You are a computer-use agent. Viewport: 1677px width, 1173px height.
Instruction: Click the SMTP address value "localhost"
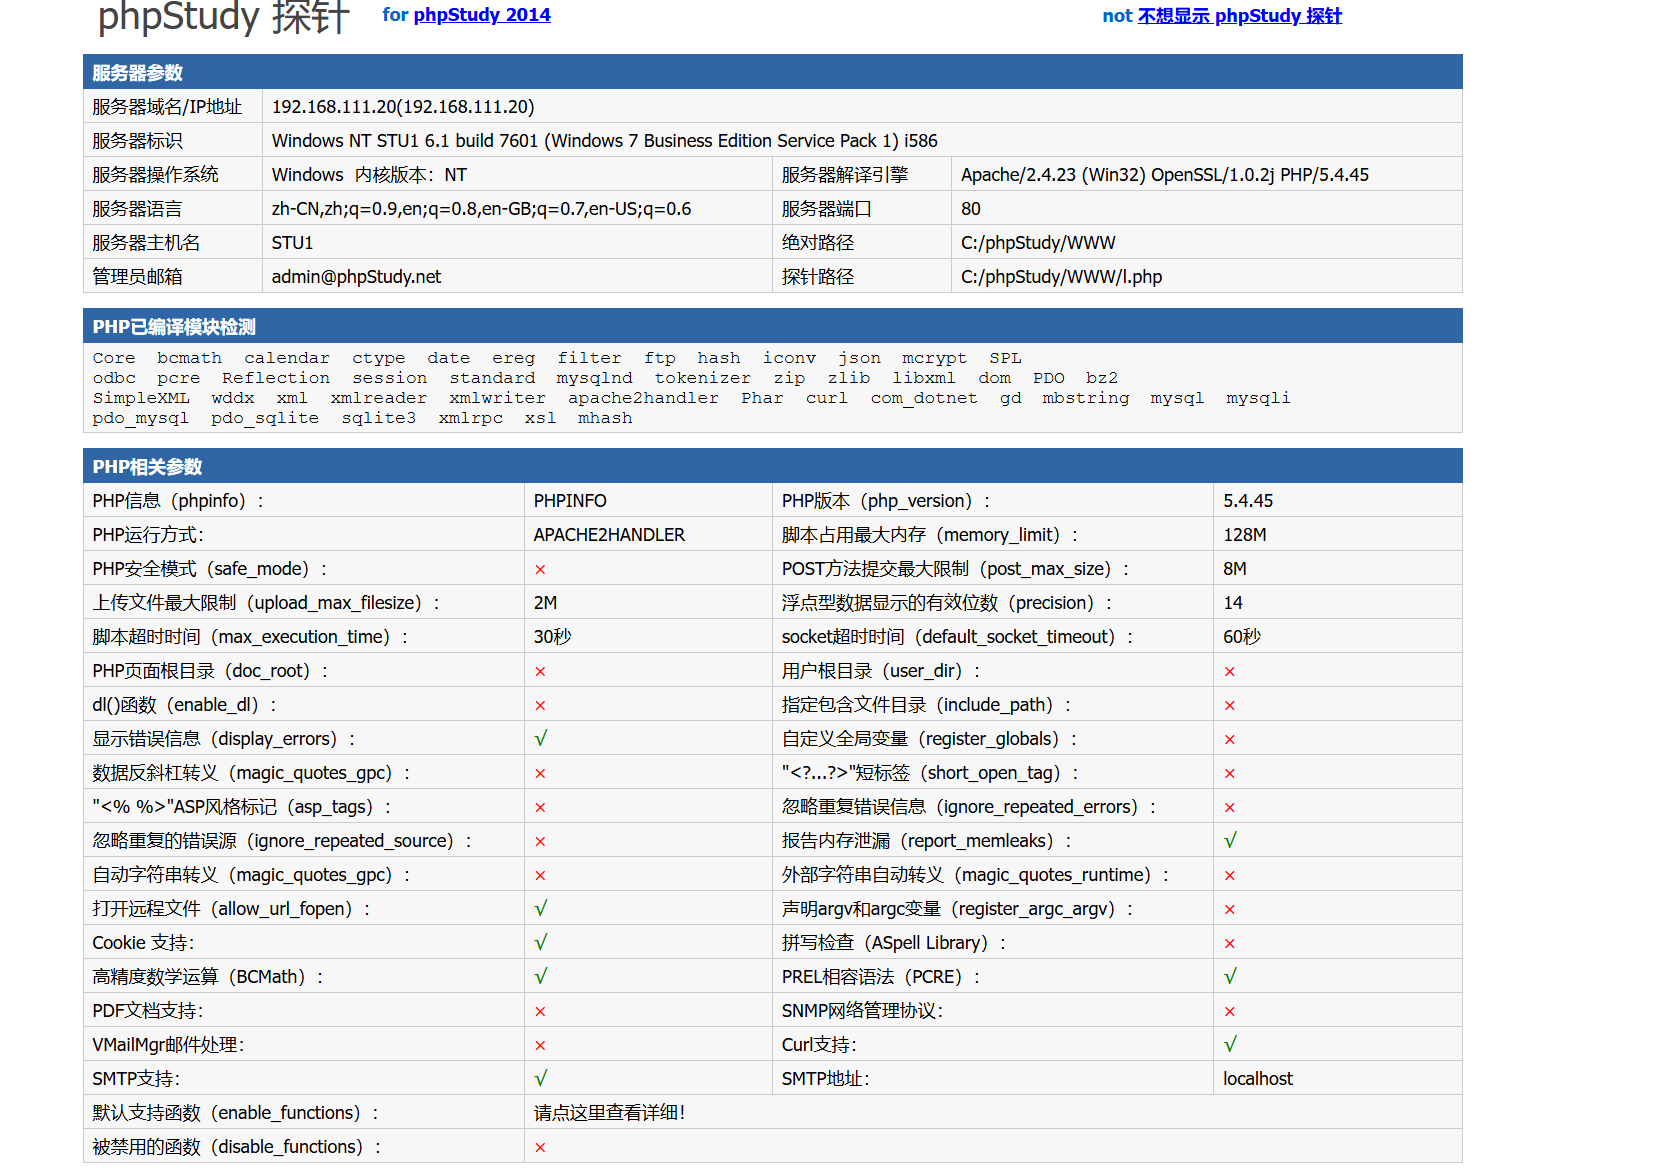(x=1258, y=1079)
